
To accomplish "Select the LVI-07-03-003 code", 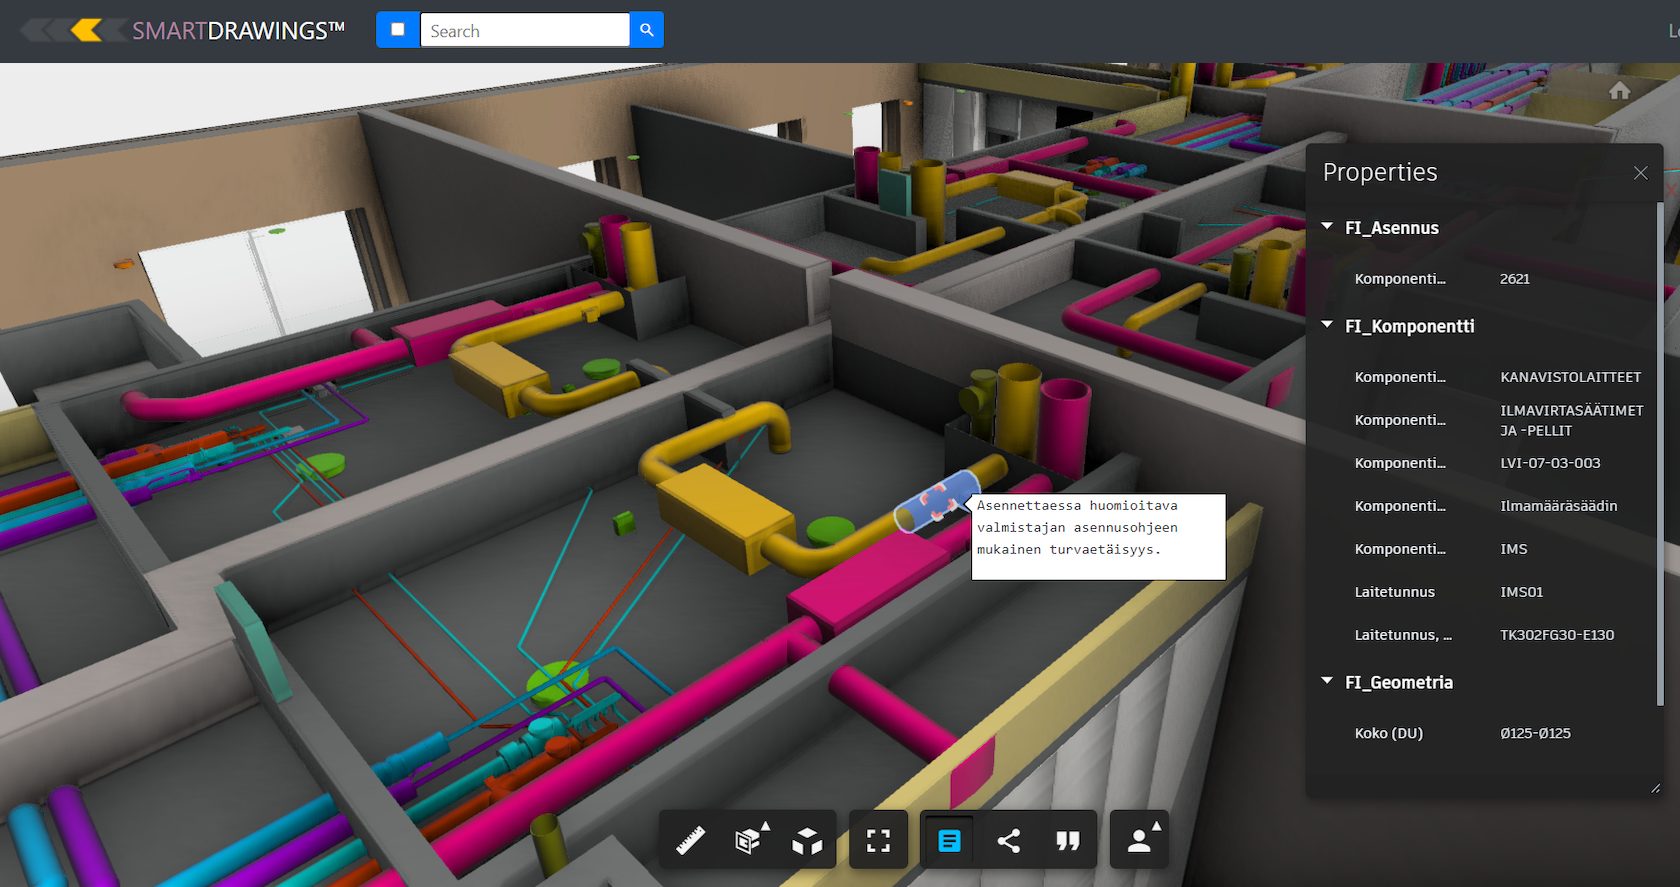I will pyautogui.click(x=1550, y=463).
